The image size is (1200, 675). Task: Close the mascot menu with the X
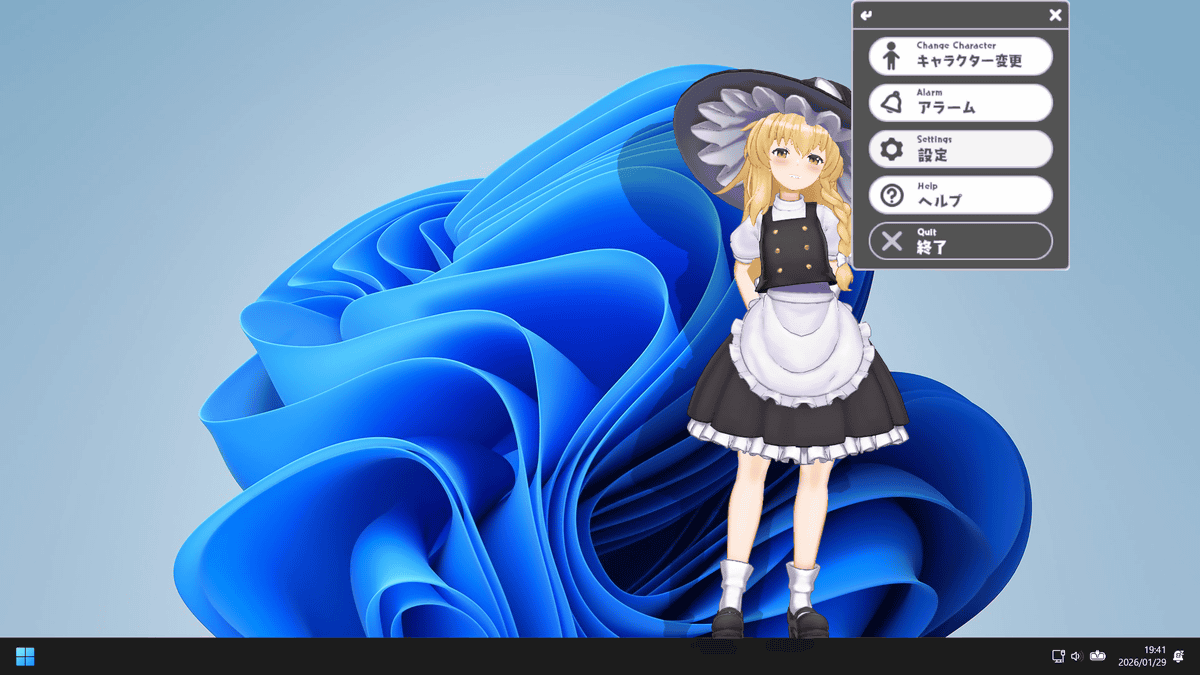(1055, 15)
